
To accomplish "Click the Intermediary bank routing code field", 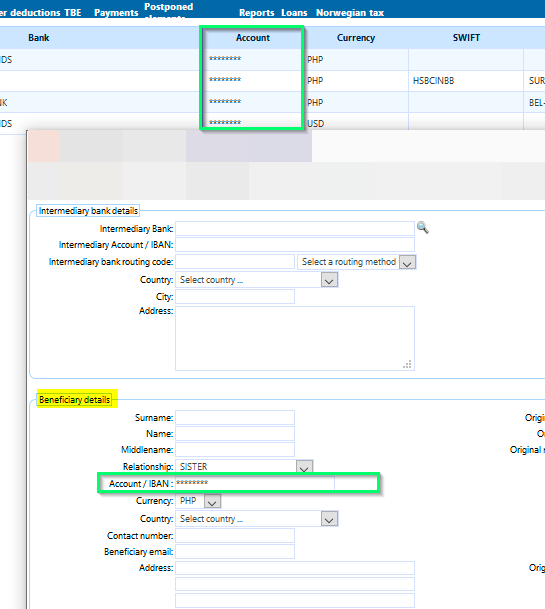I will coord(235,261).
